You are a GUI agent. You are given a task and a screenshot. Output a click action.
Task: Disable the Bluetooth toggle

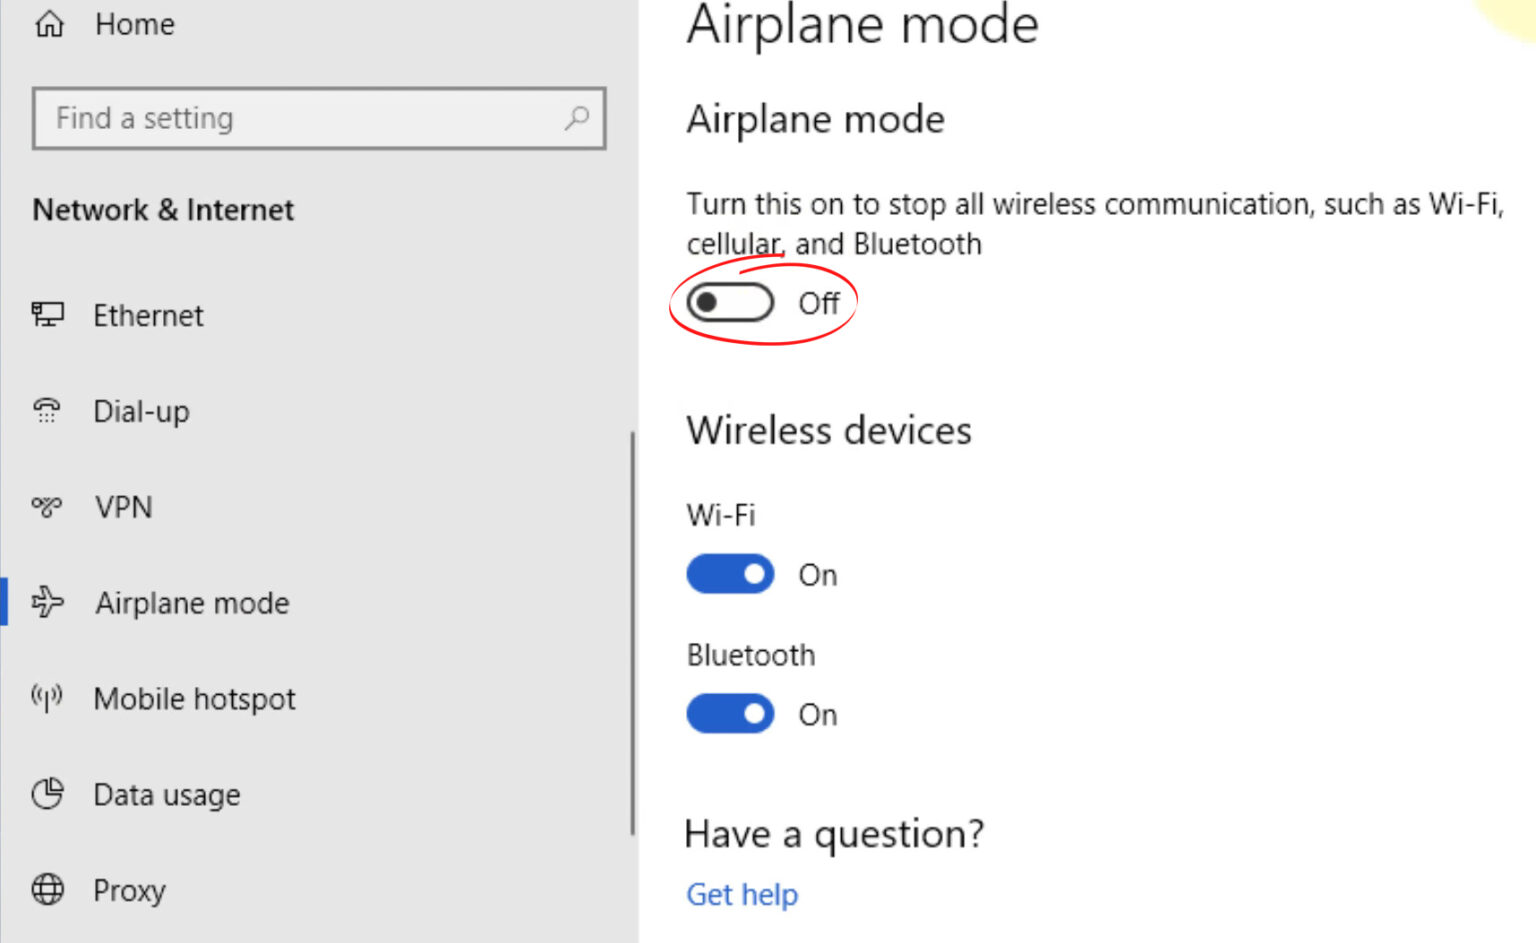(730, 713)
